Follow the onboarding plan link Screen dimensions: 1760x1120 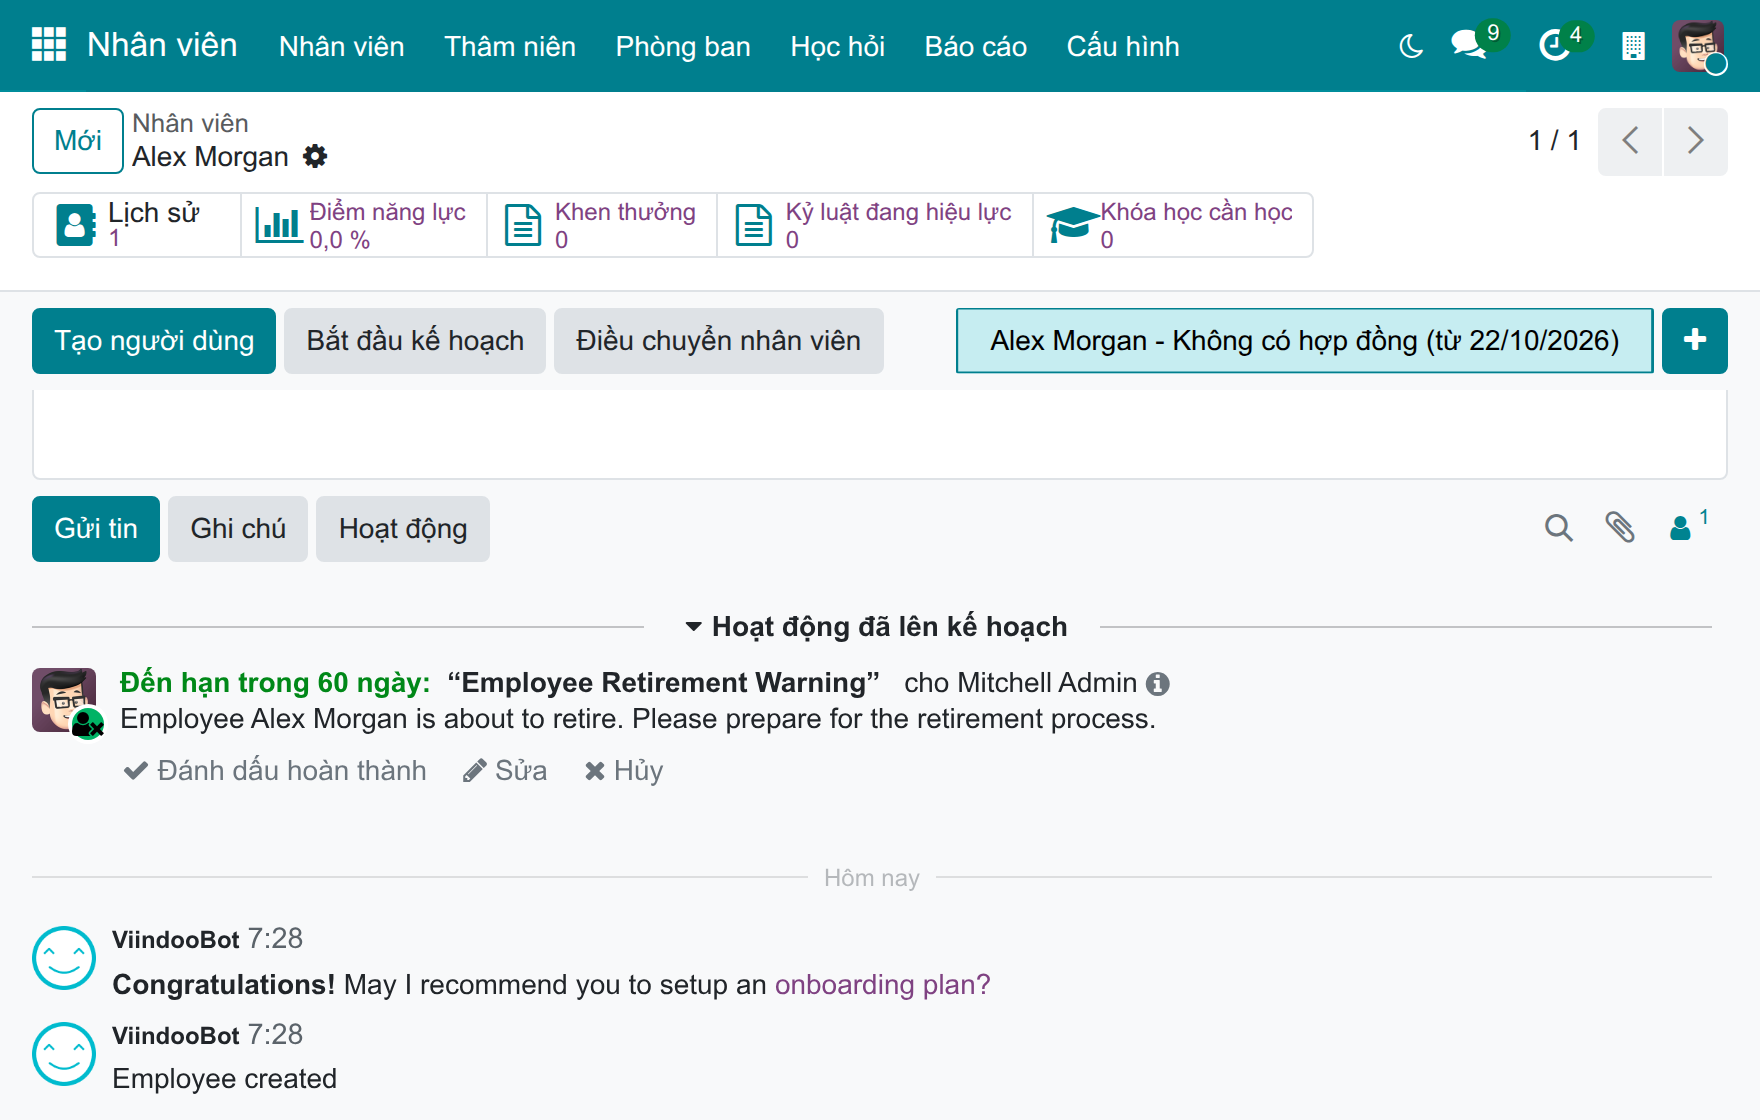coord(882,985)
